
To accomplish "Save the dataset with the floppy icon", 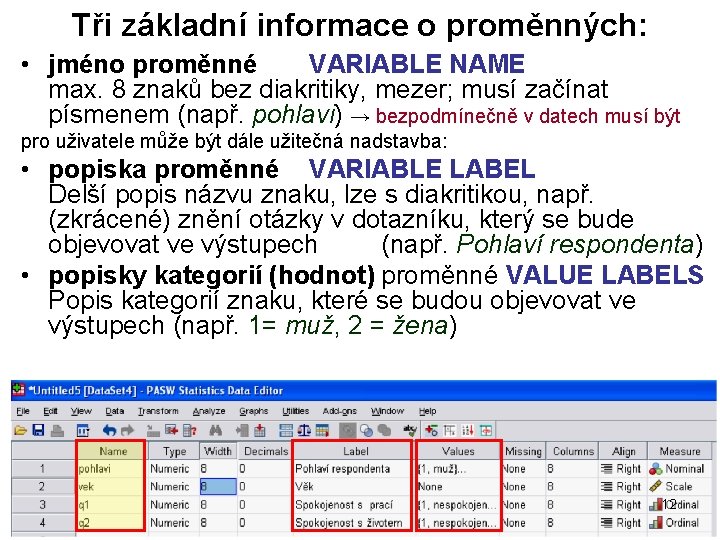I will [39, 431].
